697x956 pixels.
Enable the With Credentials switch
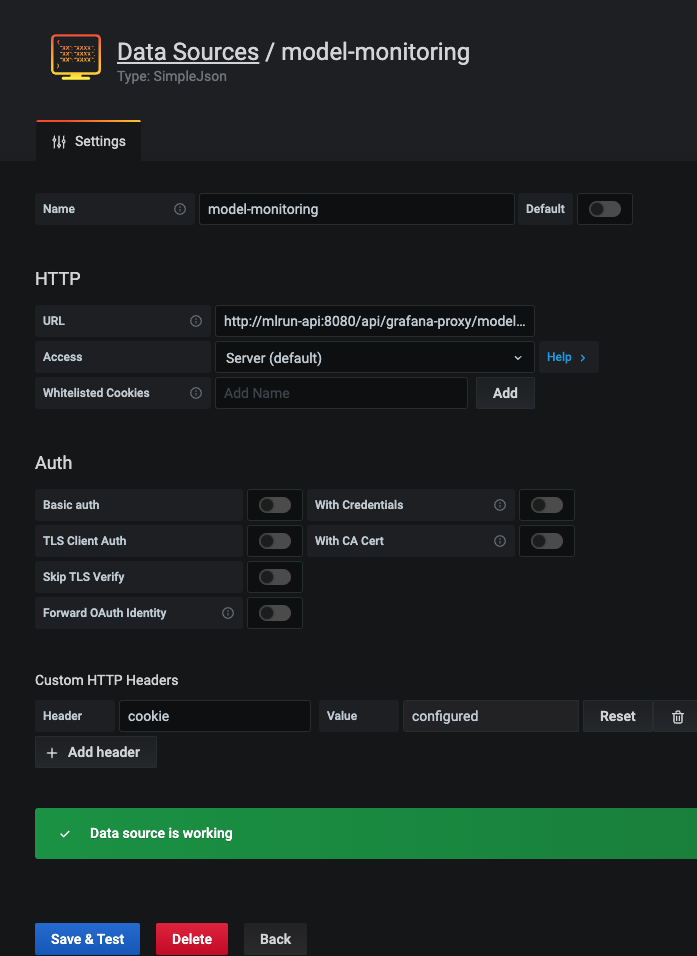click(547, 505)
